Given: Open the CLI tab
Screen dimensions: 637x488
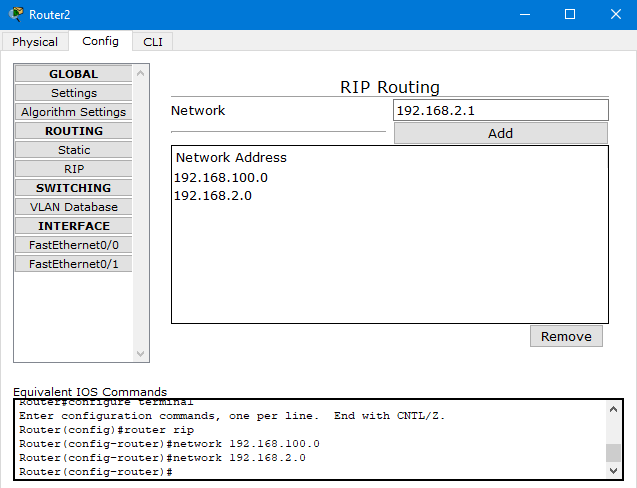Looking at the screenshot, I should click(x=153, y=42).
